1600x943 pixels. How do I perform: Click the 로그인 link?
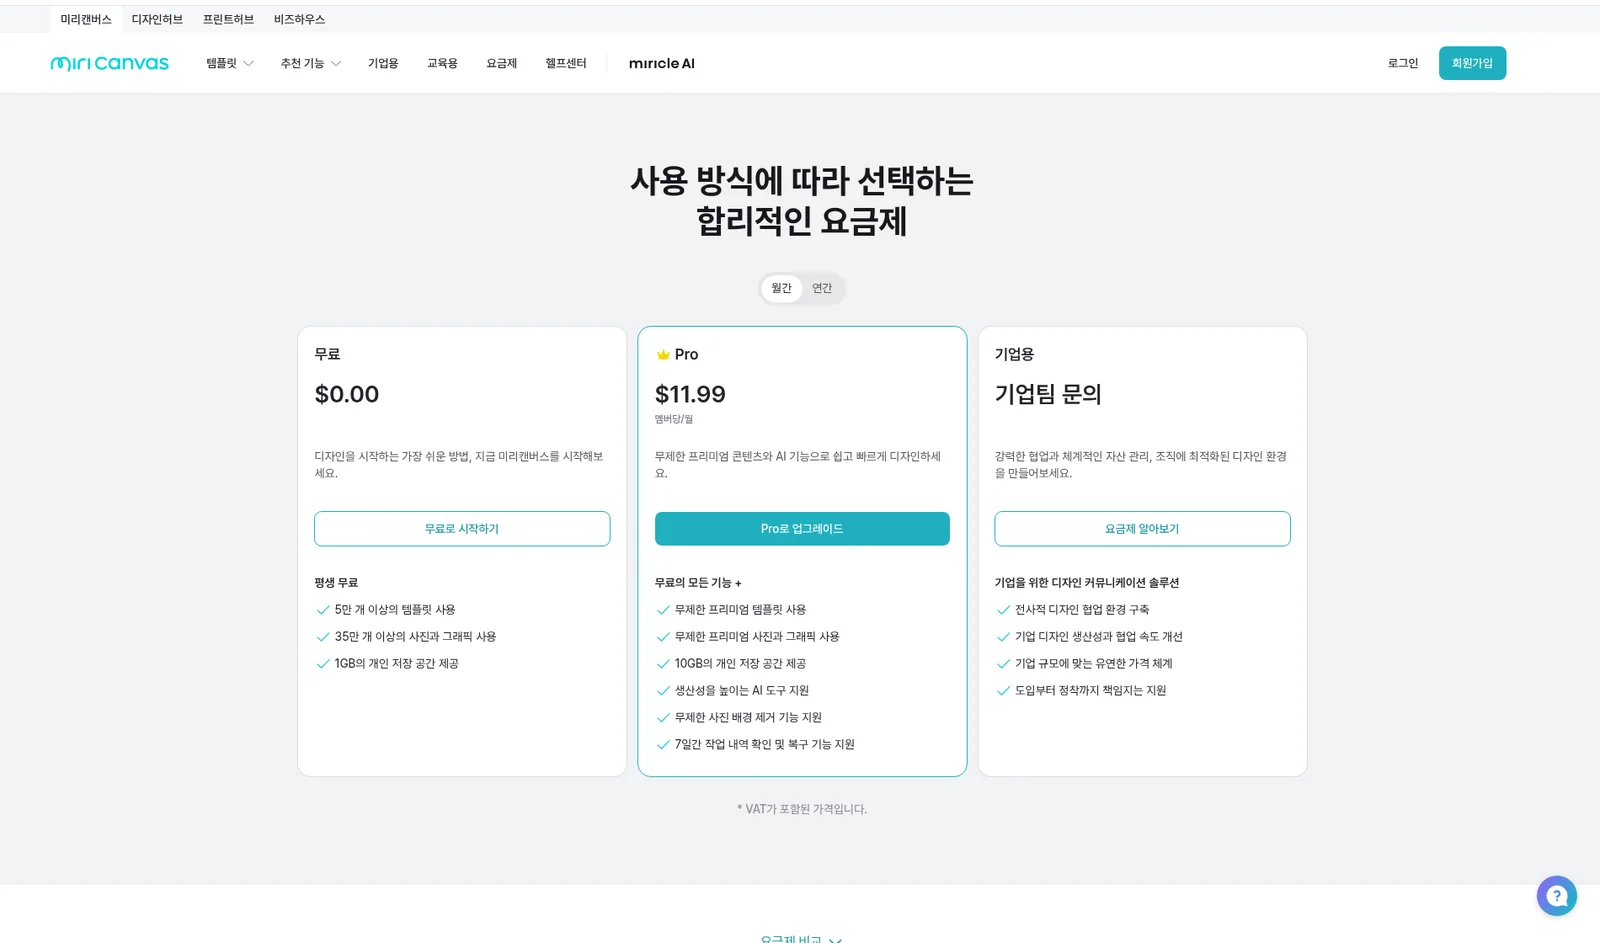pyautogui.click(x=1403, y=63)
